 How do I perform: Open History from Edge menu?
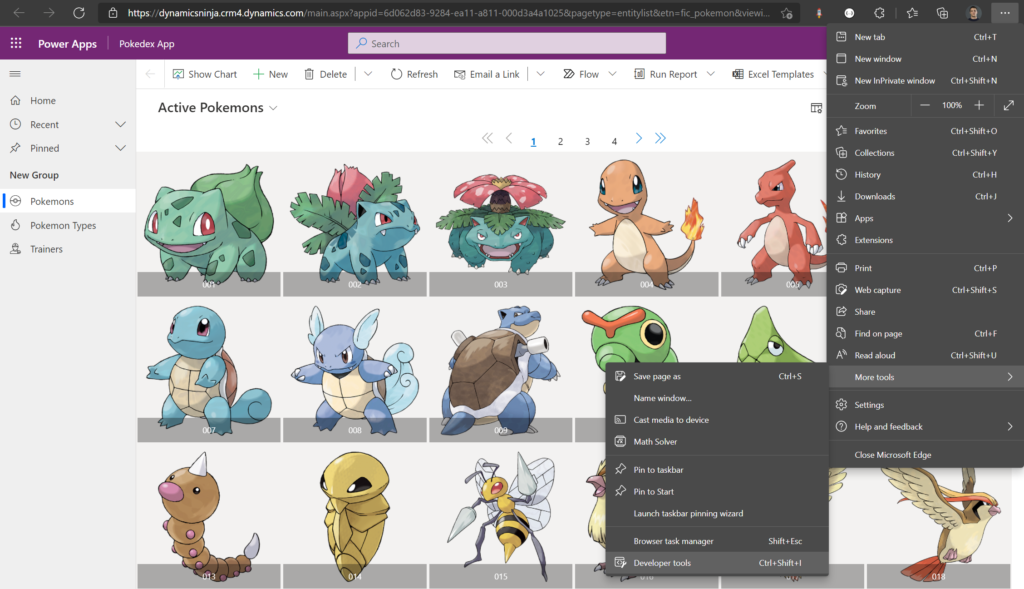click(925, 174)
